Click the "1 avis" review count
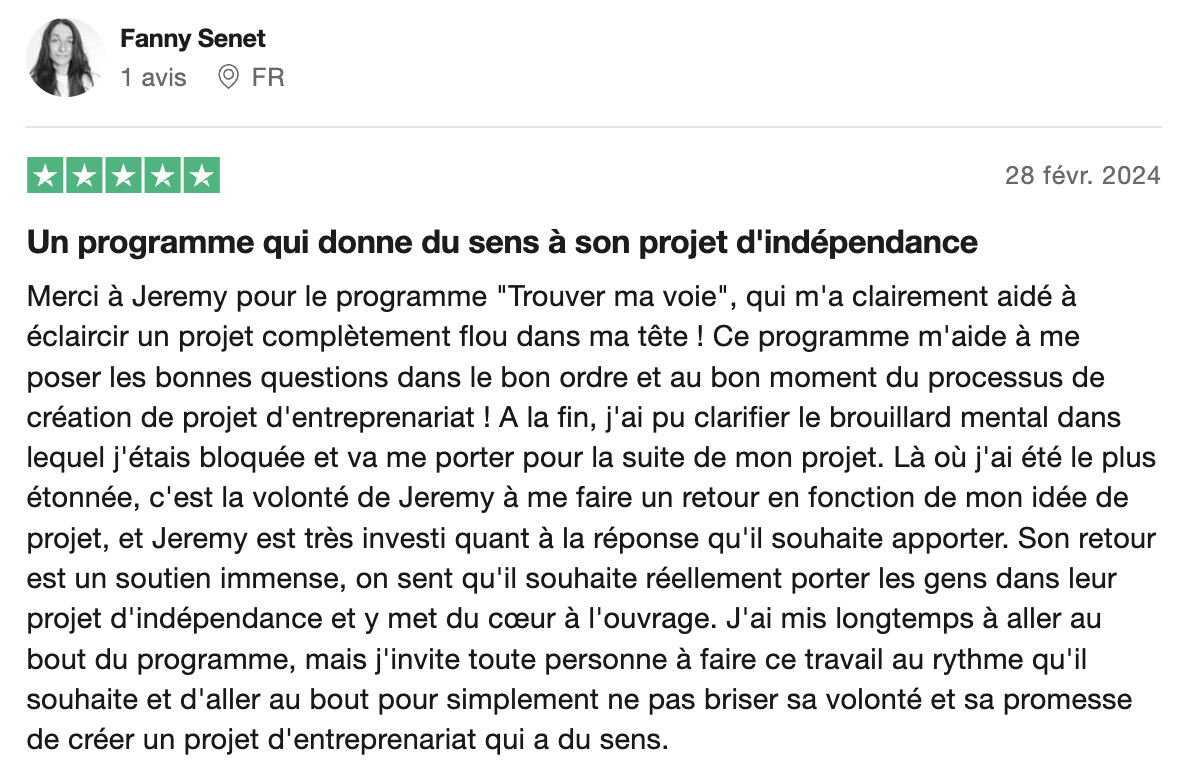The height and width of the screenshot is (780, 1188). 153,77
